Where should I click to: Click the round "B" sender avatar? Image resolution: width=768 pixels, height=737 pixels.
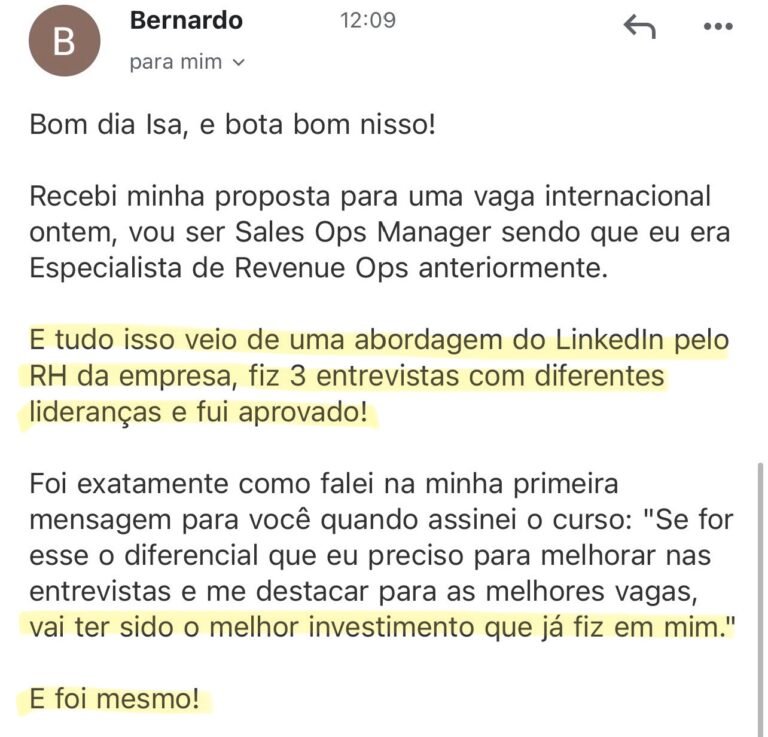pyautogui.click(x=65, y=40)
